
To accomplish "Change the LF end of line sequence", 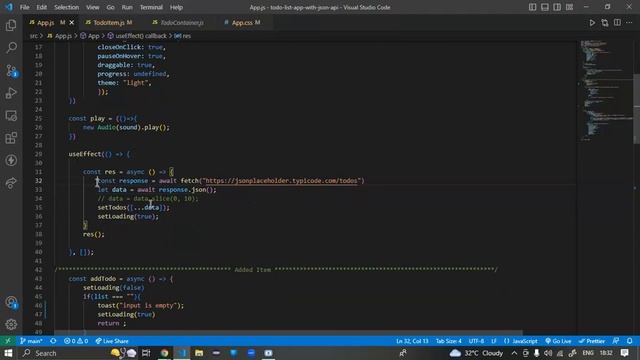I will pos(494,341).
